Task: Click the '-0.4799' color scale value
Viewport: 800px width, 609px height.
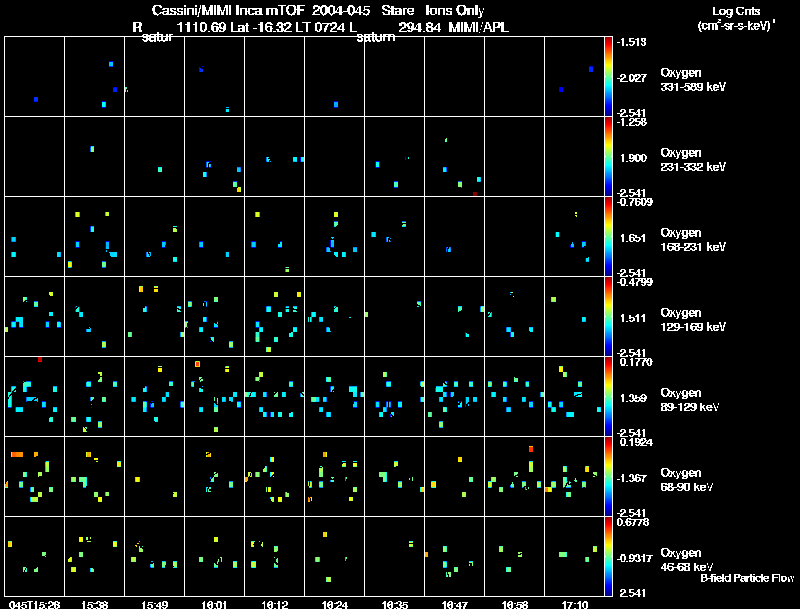Action: pyautogui.click(x=634, y=282)
